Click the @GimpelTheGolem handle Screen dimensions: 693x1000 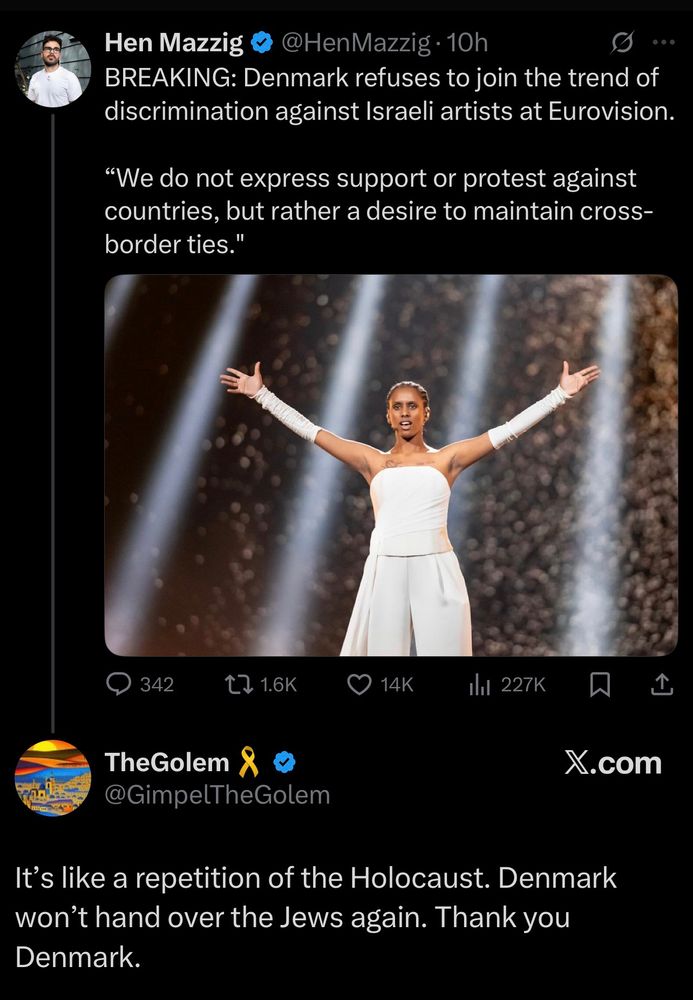click(217, 795)
